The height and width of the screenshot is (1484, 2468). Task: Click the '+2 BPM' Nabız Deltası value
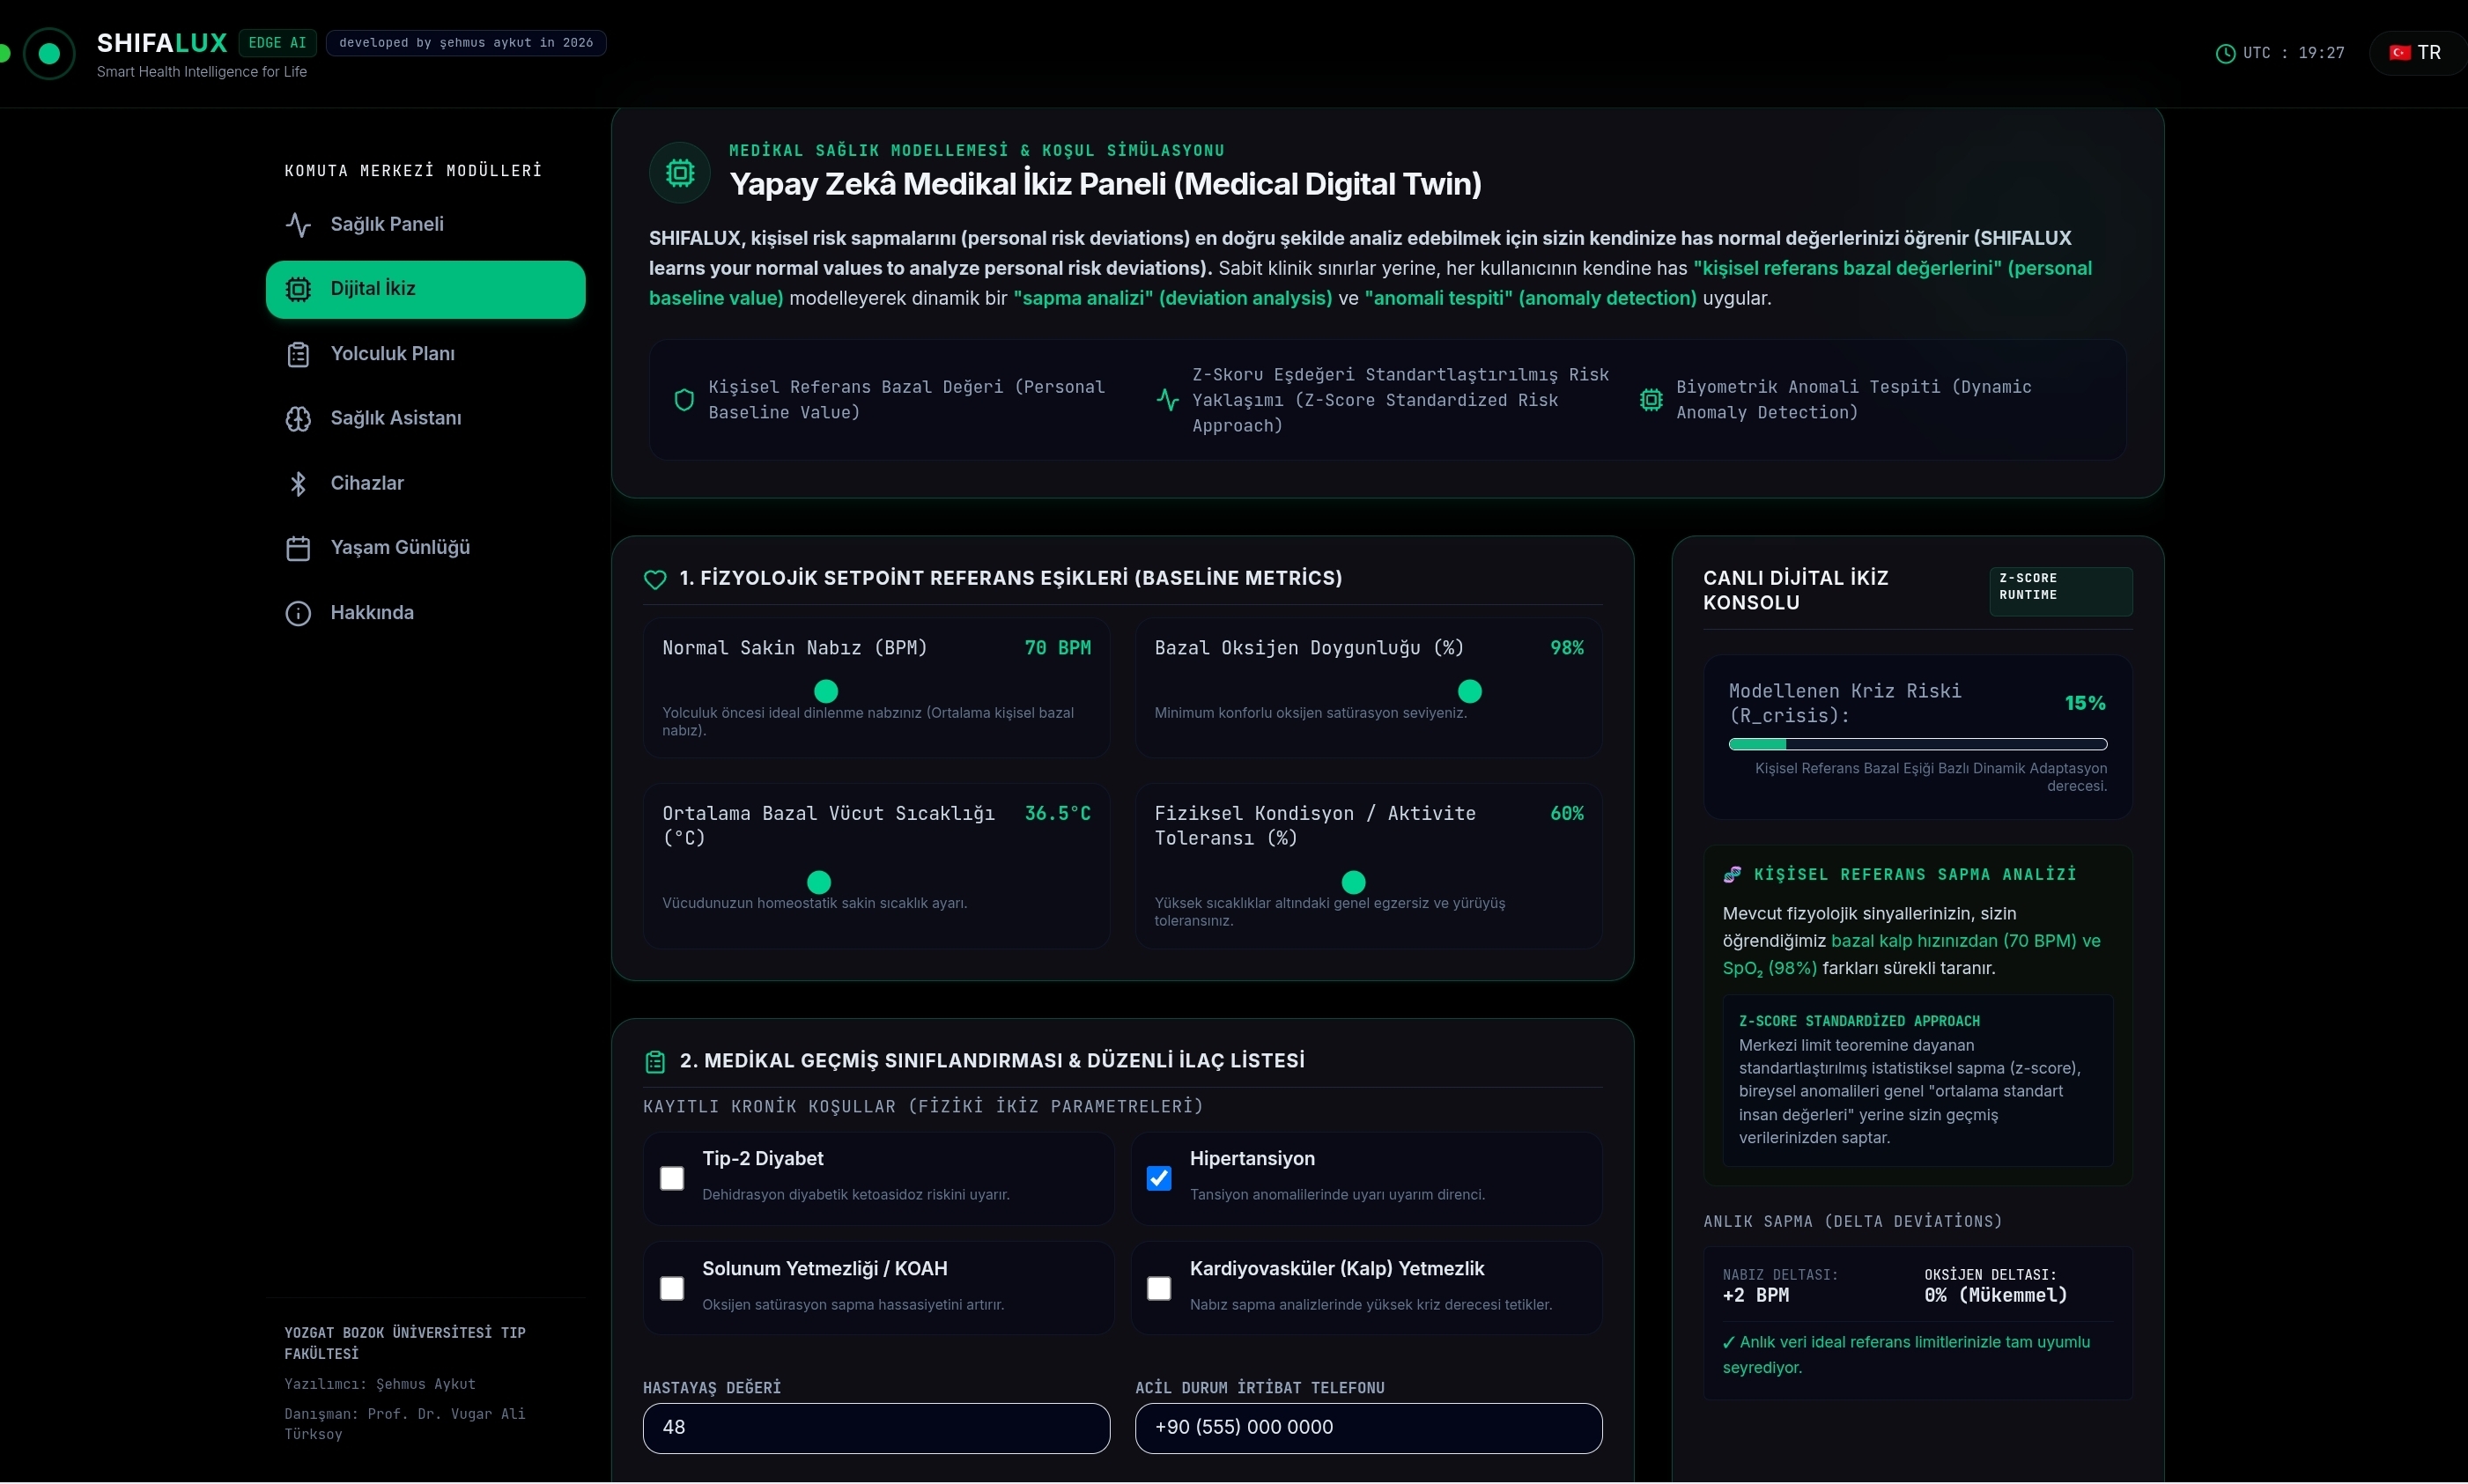pyautogui.click(x=1755, y=1296)
